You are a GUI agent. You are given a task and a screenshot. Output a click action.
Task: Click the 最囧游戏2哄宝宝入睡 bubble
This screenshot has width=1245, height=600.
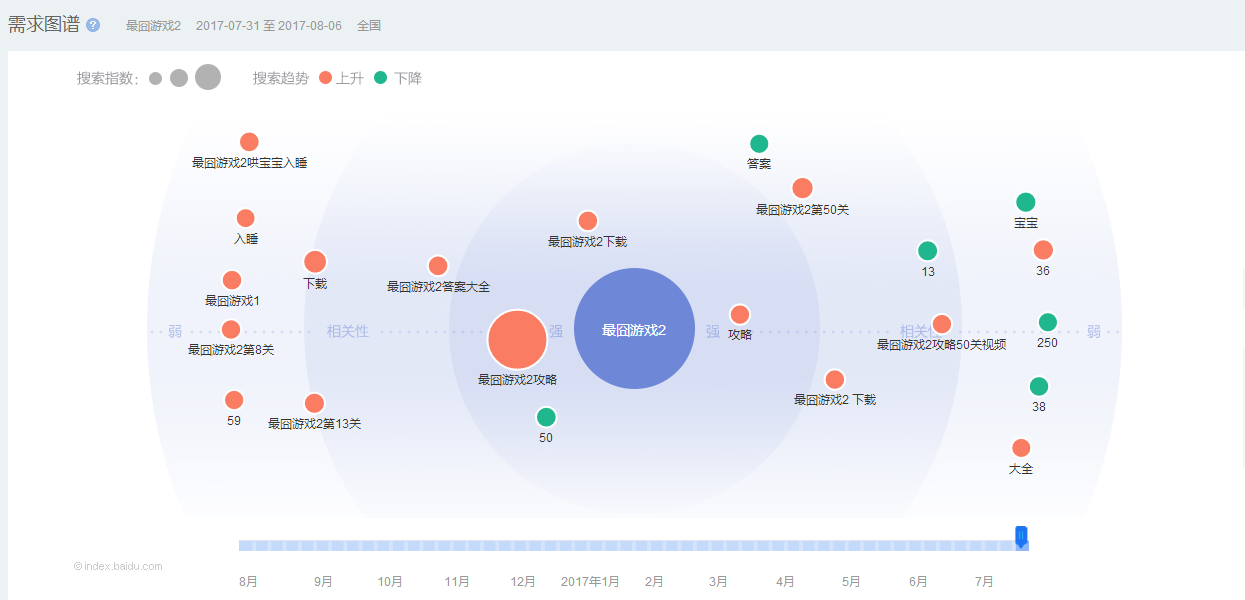[249, 142]
